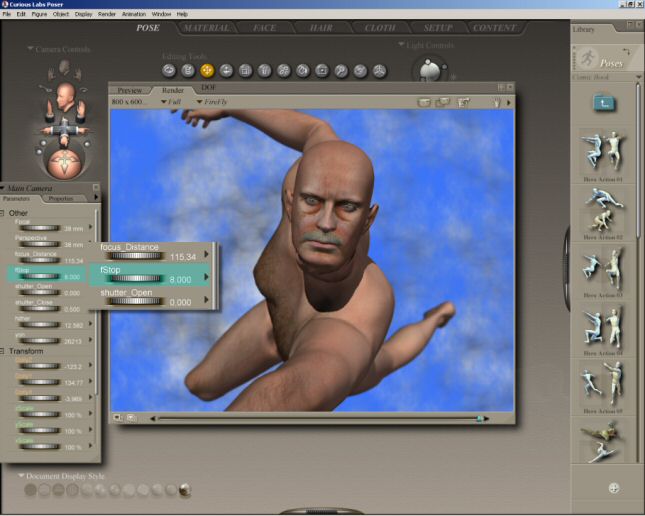Screen dimensions: 645x516
Task: Click the library up-one-folder icon
Action: [x=604, y=103]
